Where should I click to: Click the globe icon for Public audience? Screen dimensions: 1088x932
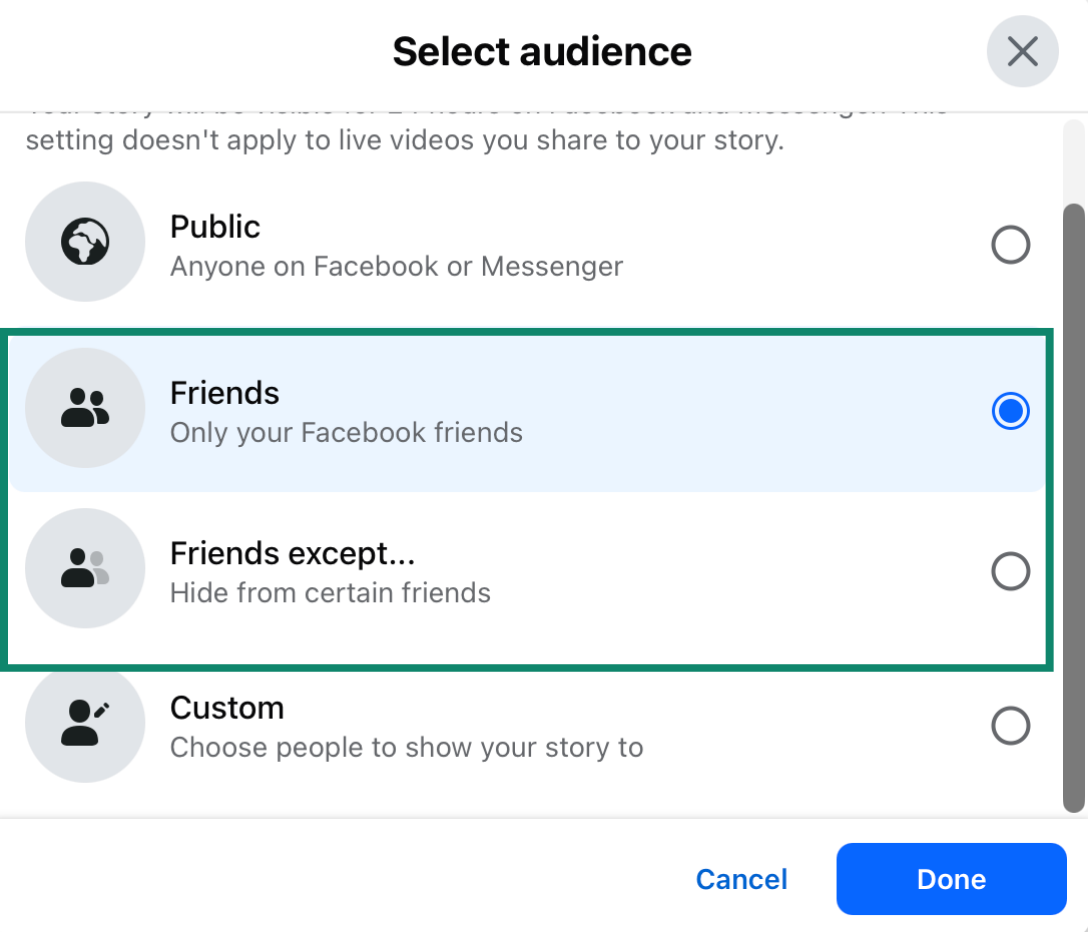tap(85, 241)
